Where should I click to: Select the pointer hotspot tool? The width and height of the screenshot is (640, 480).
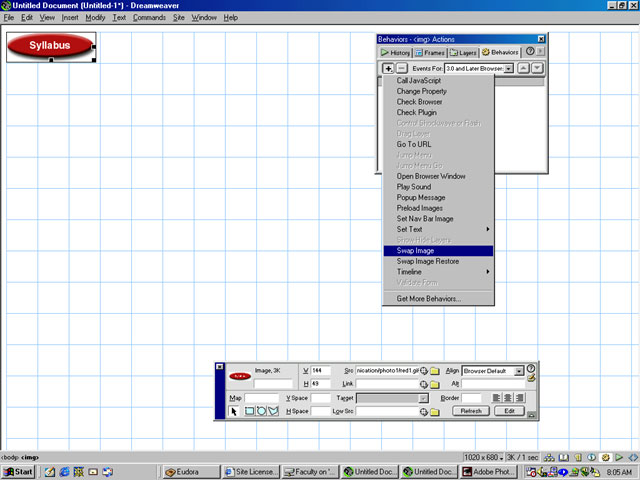(234, 411)
